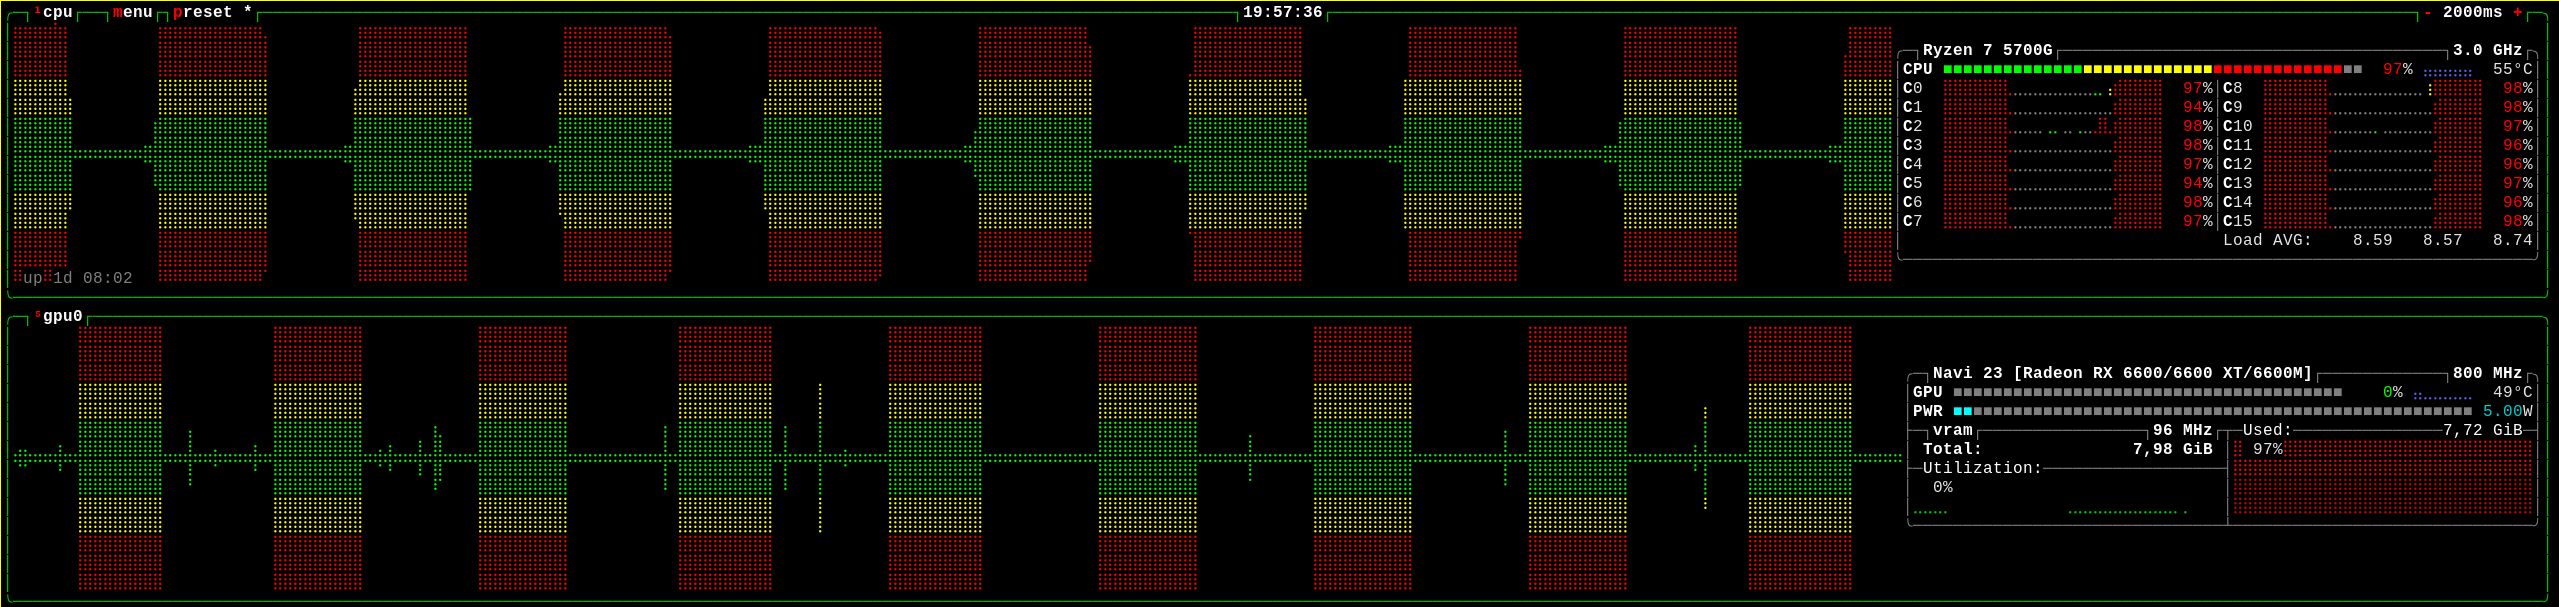This screenshot has width=2559, height=607.
Task: Click the C4 core label
Action: pyautogui.click(x=1913, y=164)
